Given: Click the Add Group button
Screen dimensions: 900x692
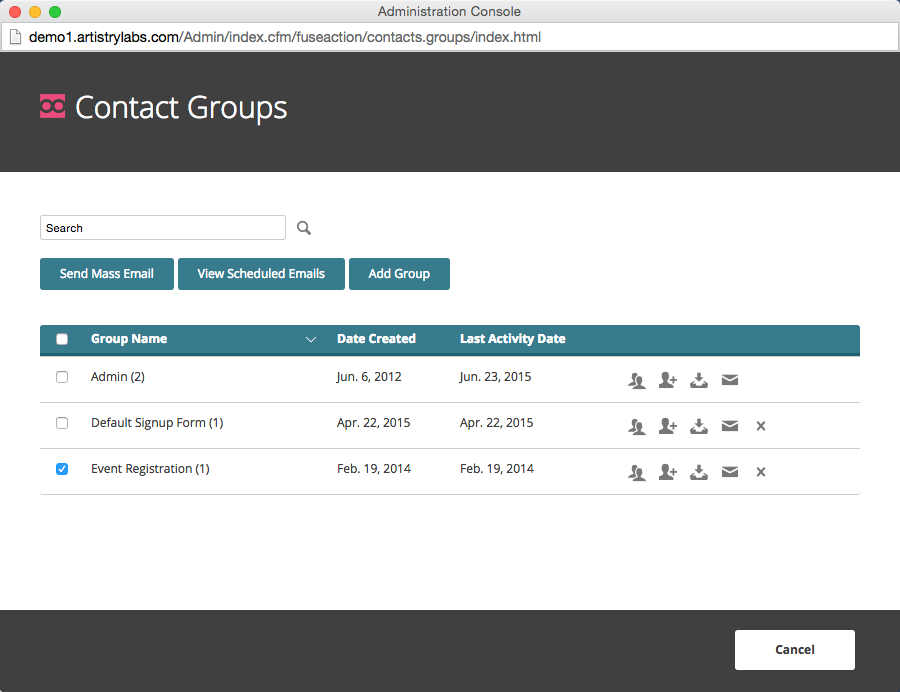Looking at the screenshot, I should coord(399,274).
